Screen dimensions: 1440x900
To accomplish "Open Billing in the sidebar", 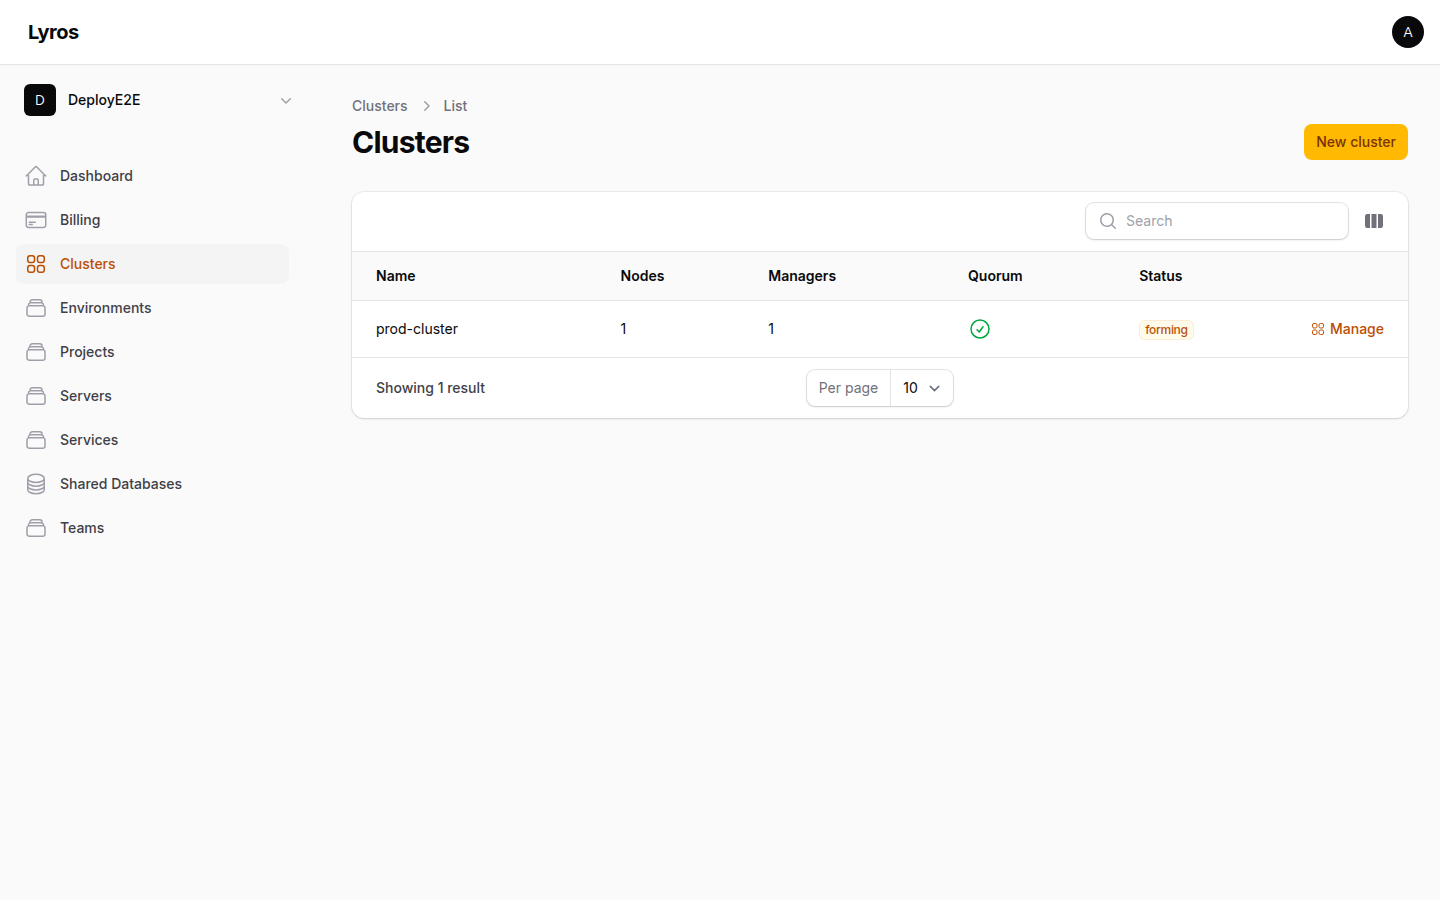I will coord(152,220).
